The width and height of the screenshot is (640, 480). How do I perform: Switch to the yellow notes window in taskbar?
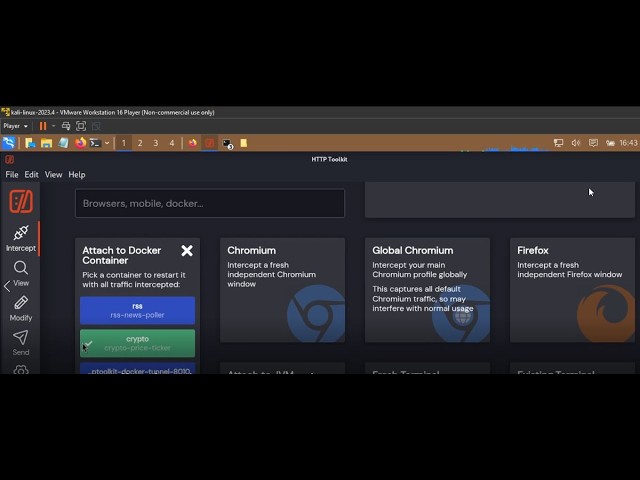[244, 143]
